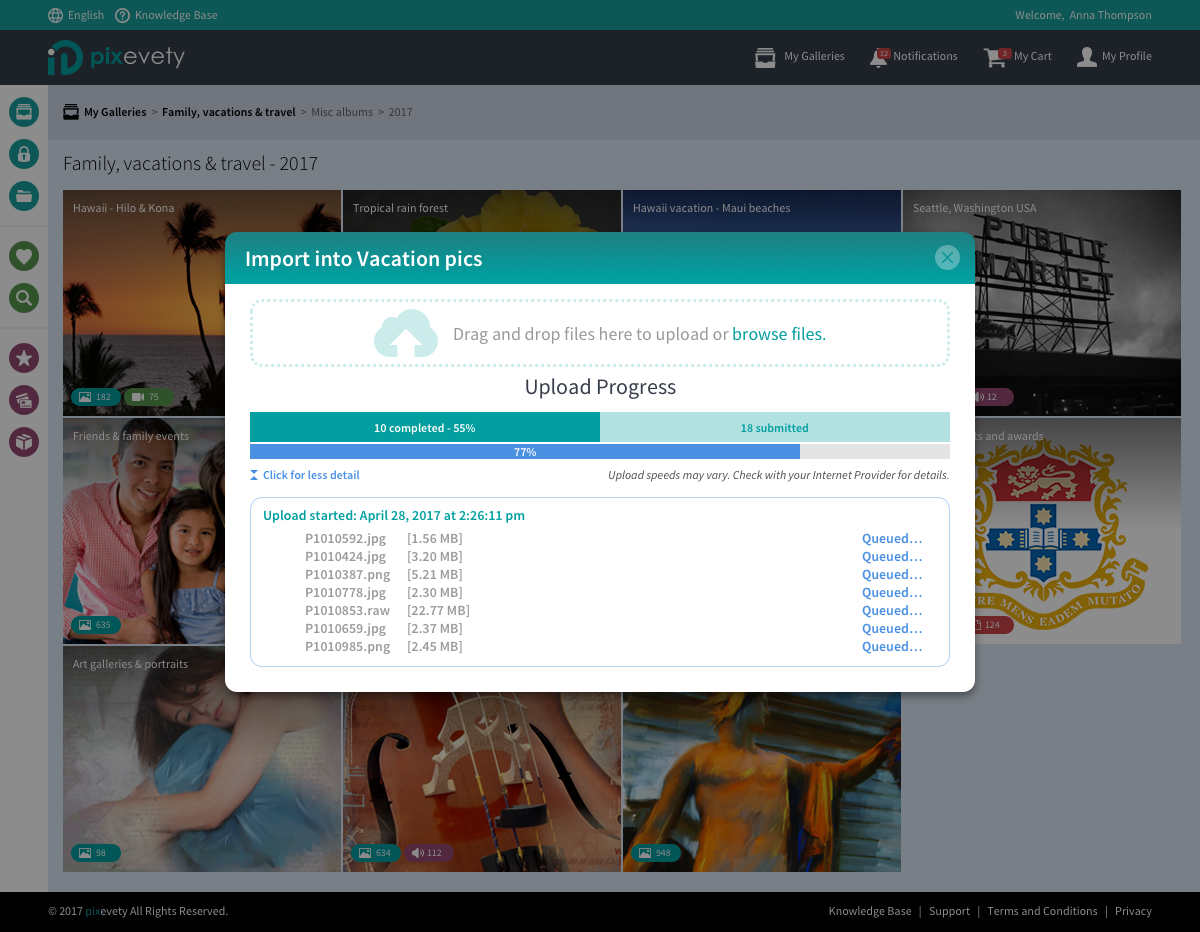Open My Cart in top navigation

1033,57
